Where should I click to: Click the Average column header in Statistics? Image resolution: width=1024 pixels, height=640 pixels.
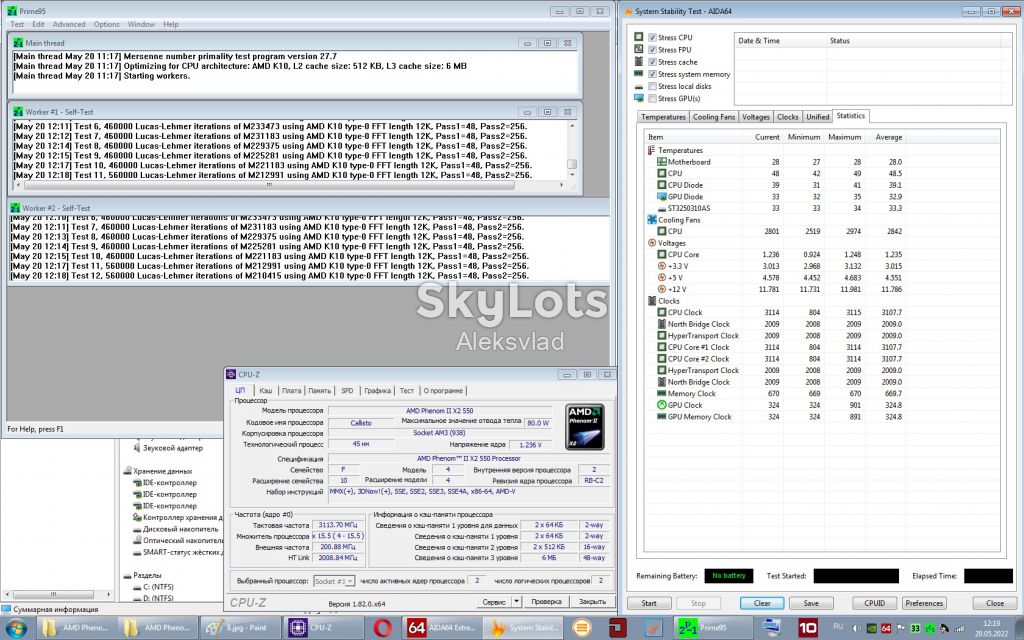tap(889, 137)
